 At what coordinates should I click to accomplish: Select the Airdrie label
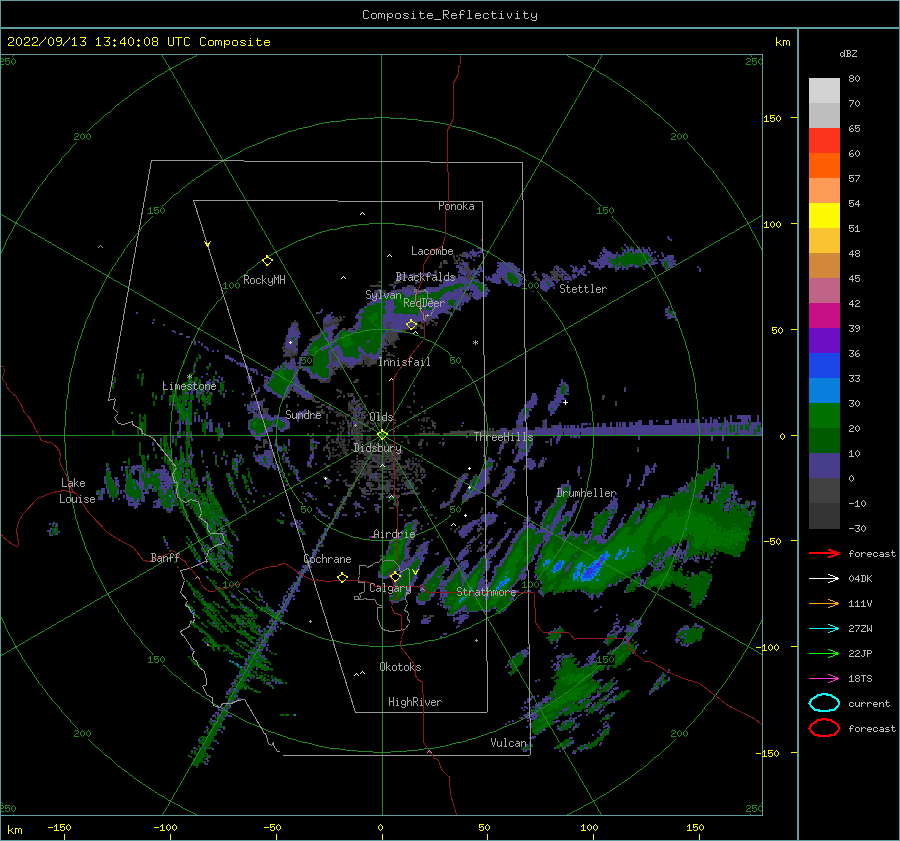[394, 534]
